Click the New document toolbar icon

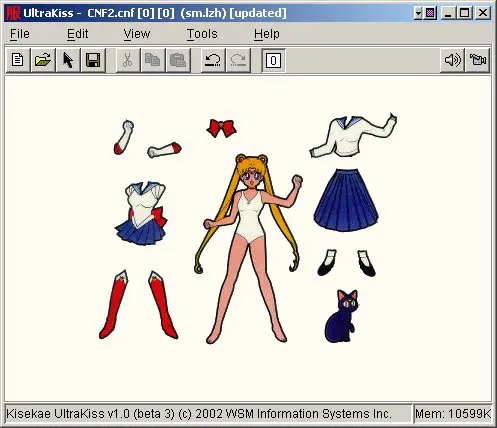pos(18,60)
